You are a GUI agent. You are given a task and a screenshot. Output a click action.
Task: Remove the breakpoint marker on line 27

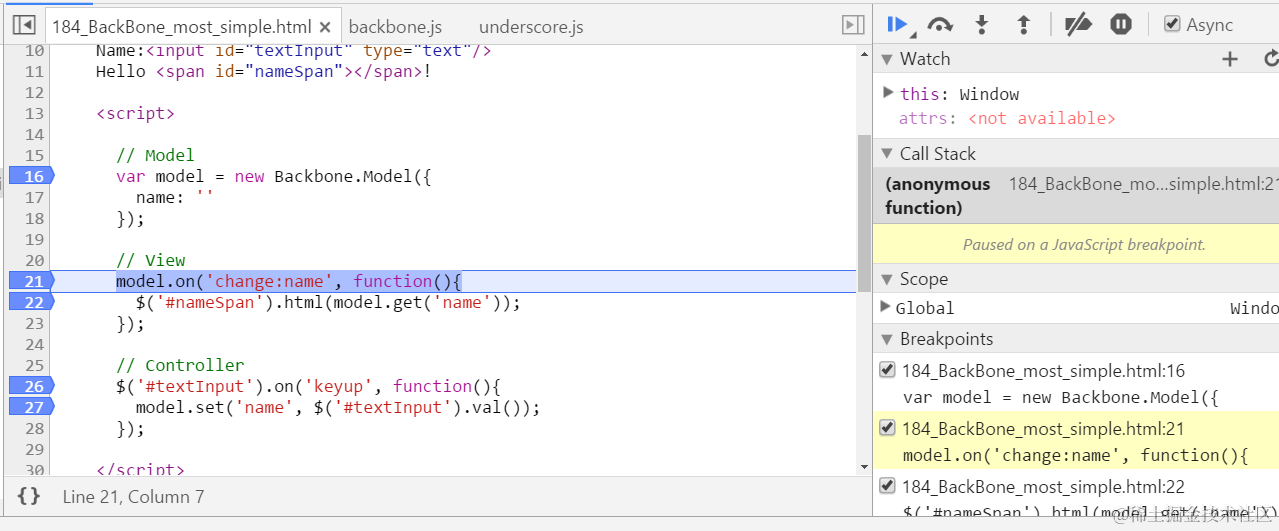(30, 407)
